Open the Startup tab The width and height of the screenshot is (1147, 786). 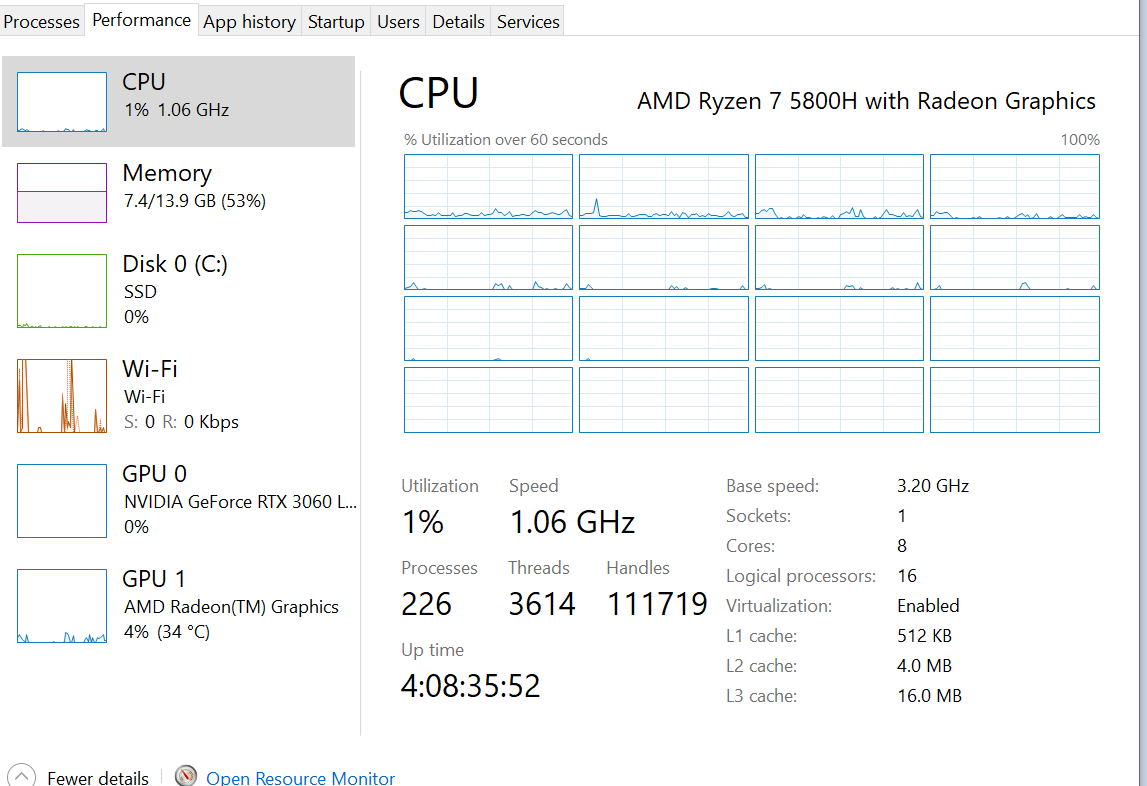[336, 21]
